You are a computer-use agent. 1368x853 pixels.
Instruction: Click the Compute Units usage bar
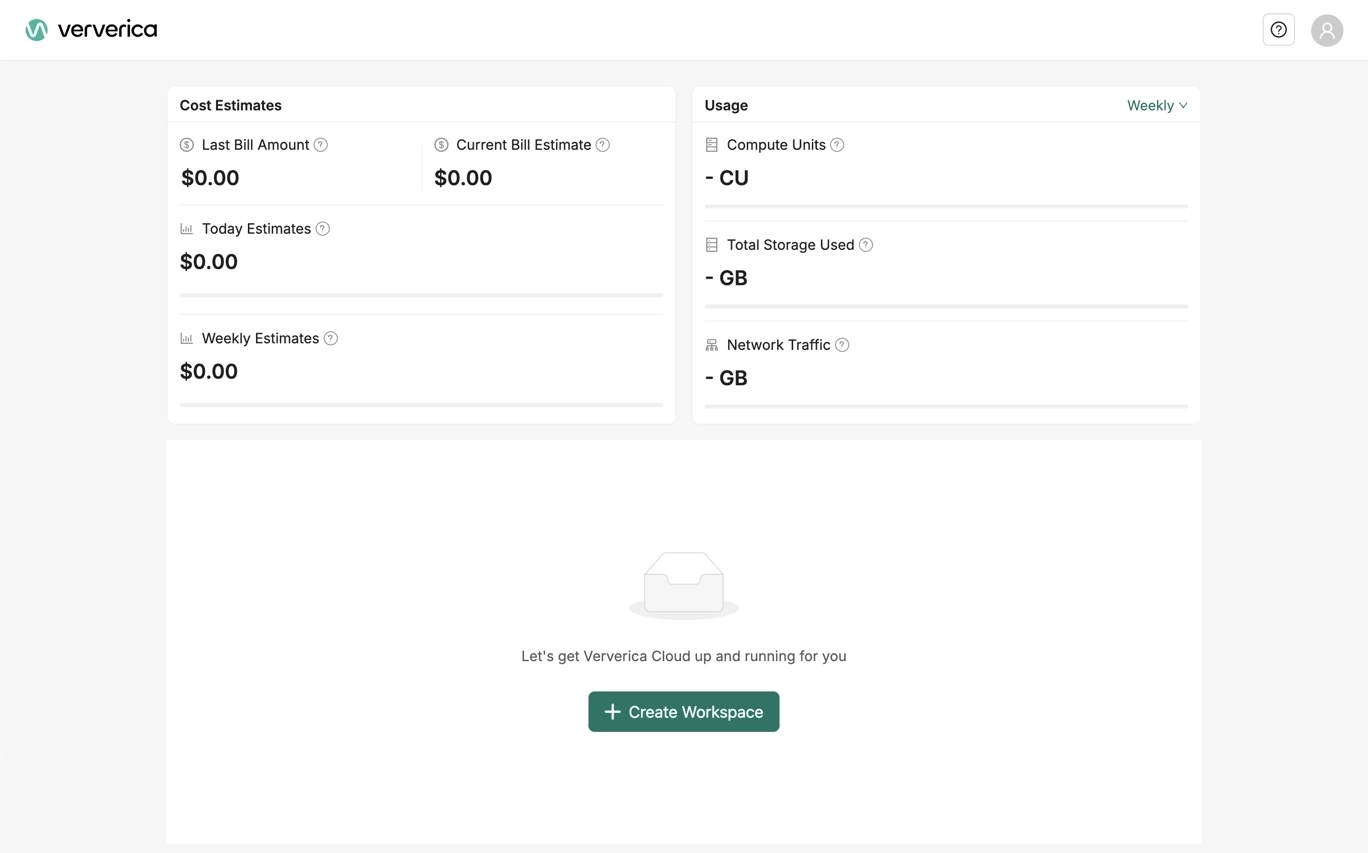(x=946, y=206)
